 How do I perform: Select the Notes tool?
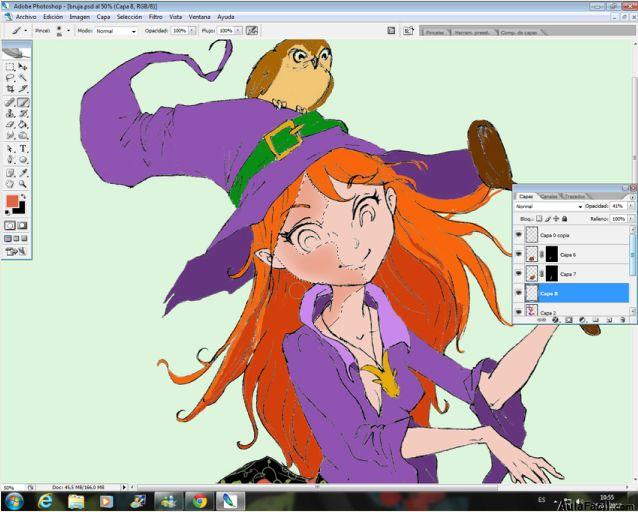[10, 173]
